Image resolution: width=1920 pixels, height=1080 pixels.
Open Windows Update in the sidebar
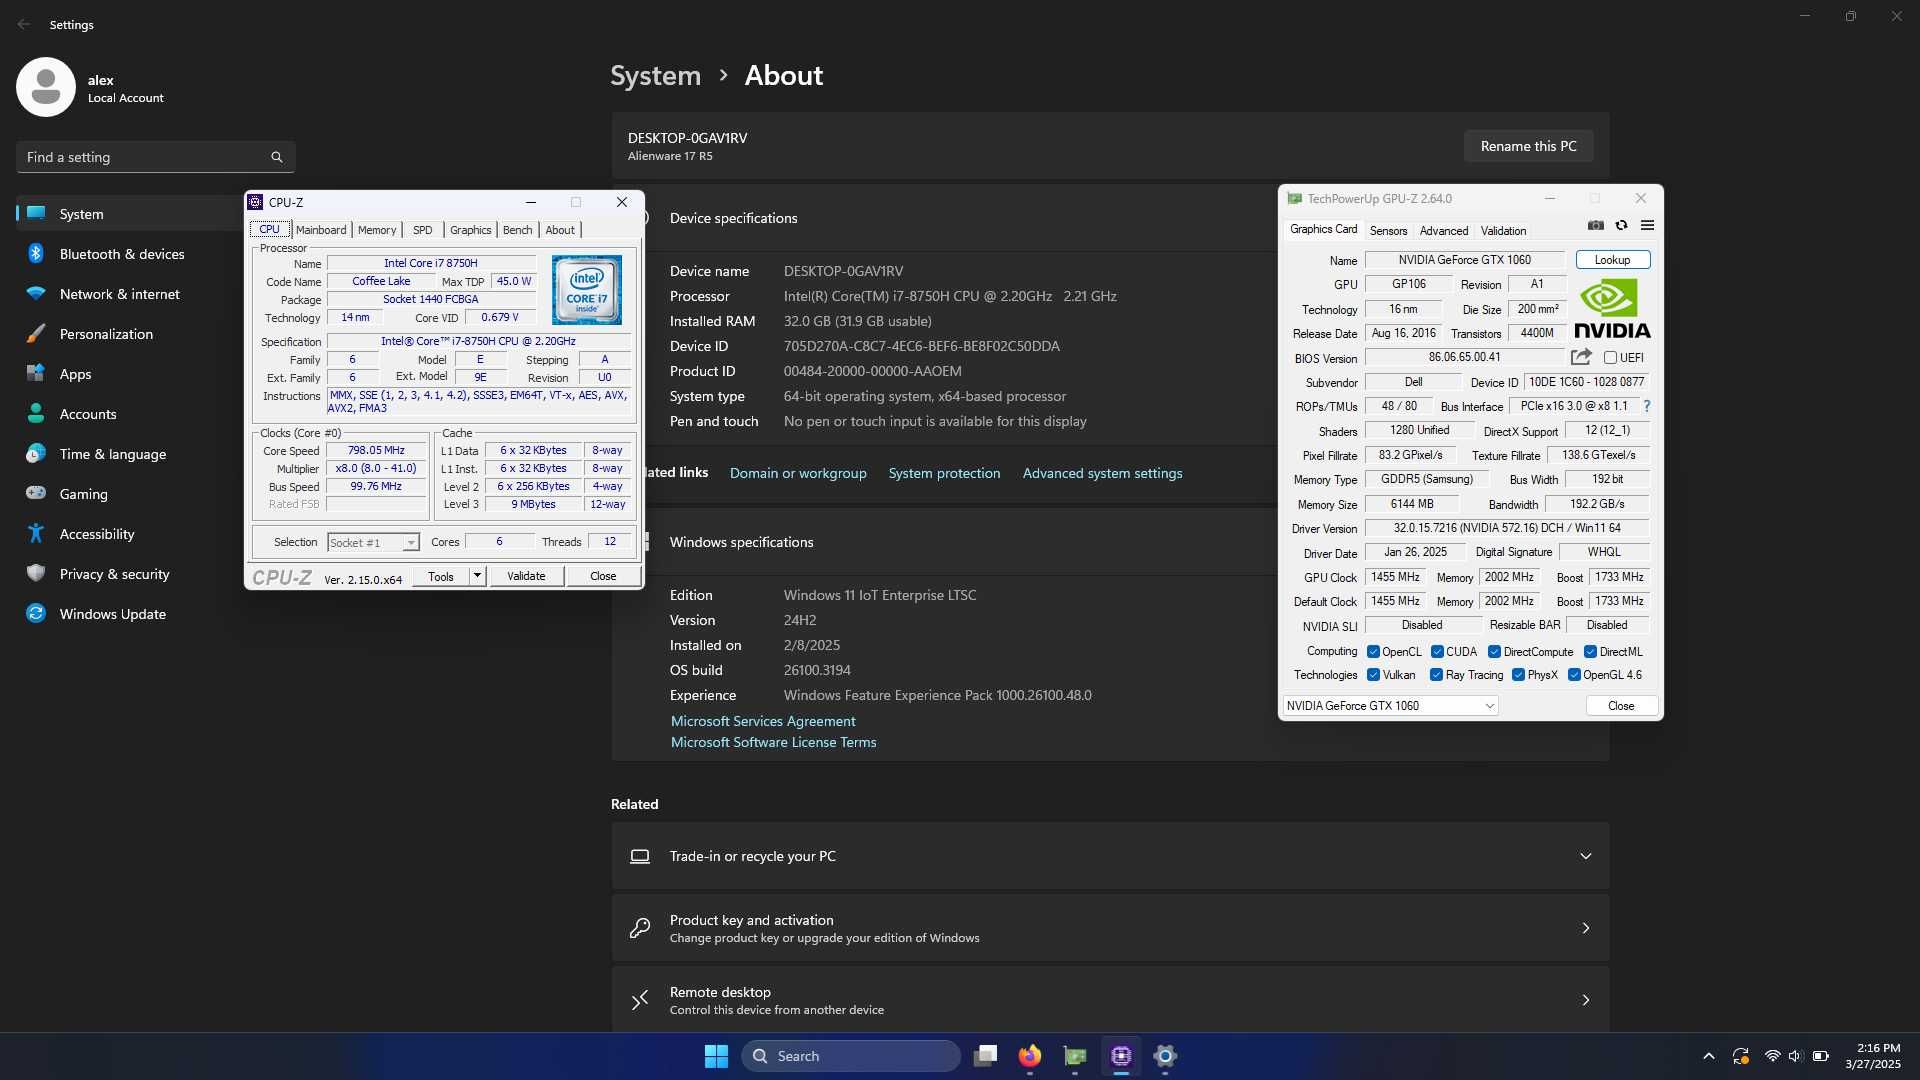coord(112,614)
